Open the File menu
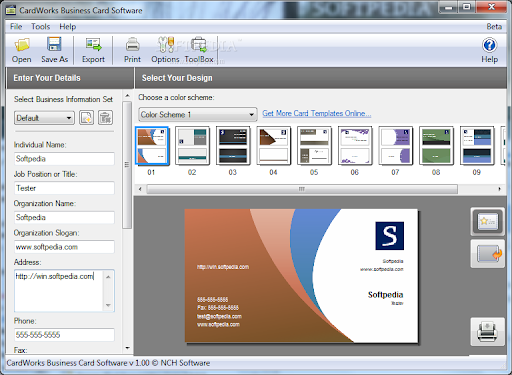512x375 pixels. pyautogui.click(x=16, y=27)
